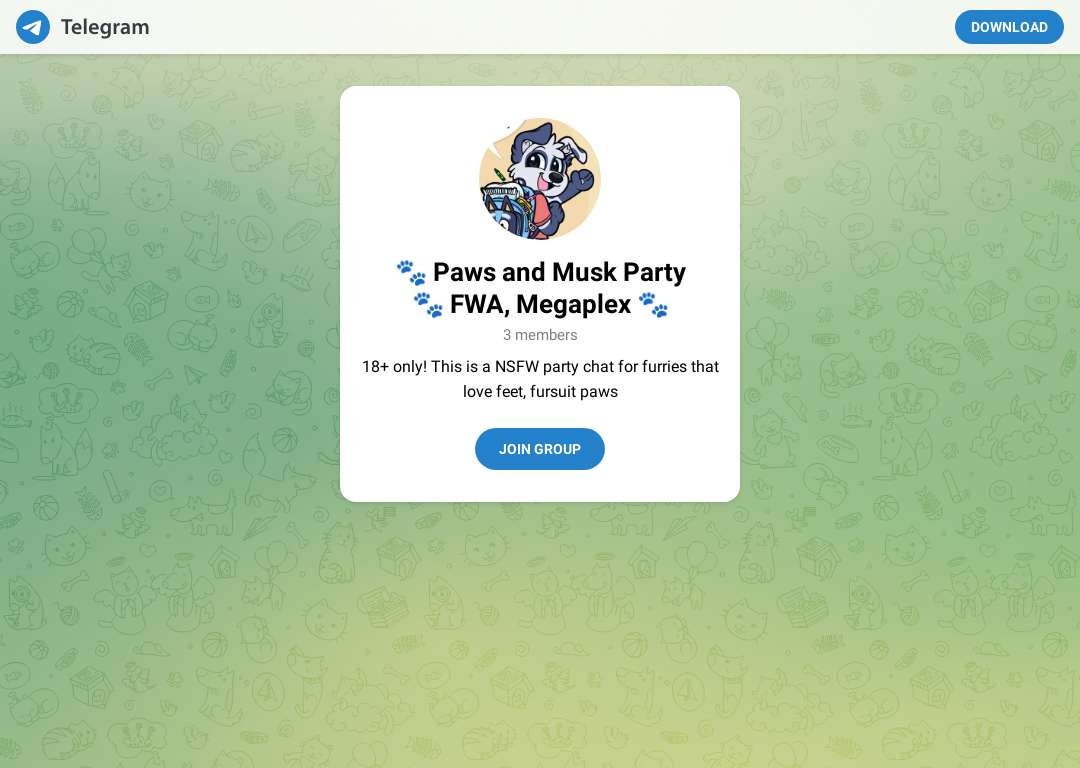The image size is (1080, 768).
Task: Click the Telegram paper-plane logo icon
Action: point(33,27)
